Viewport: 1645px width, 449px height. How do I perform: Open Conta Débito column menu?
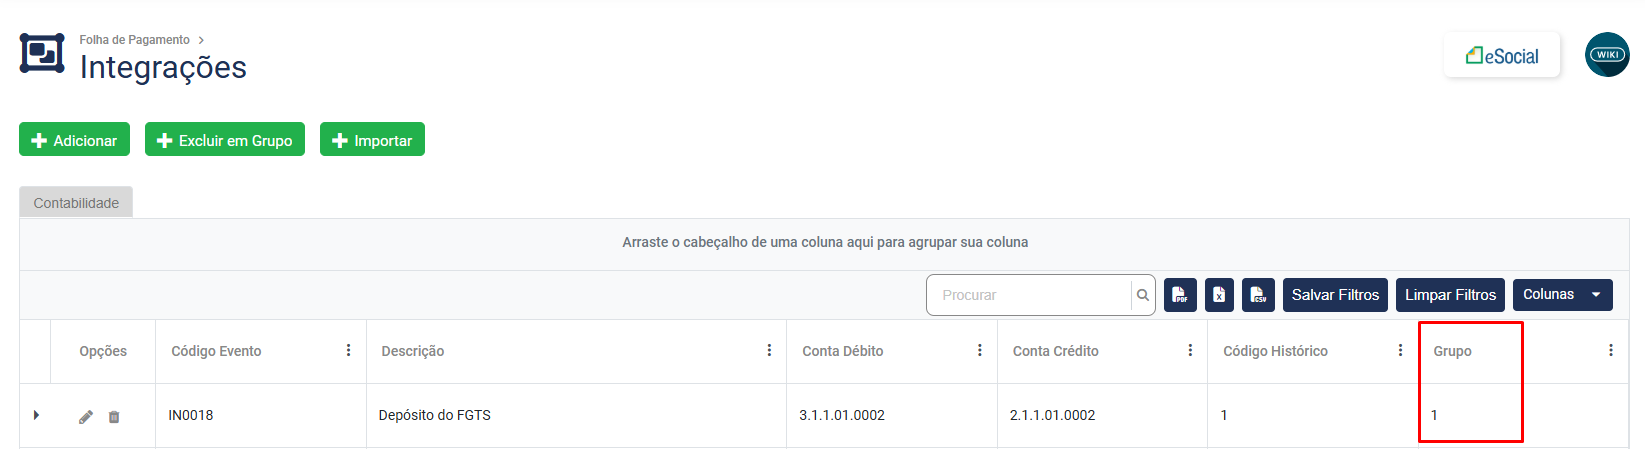979,350
